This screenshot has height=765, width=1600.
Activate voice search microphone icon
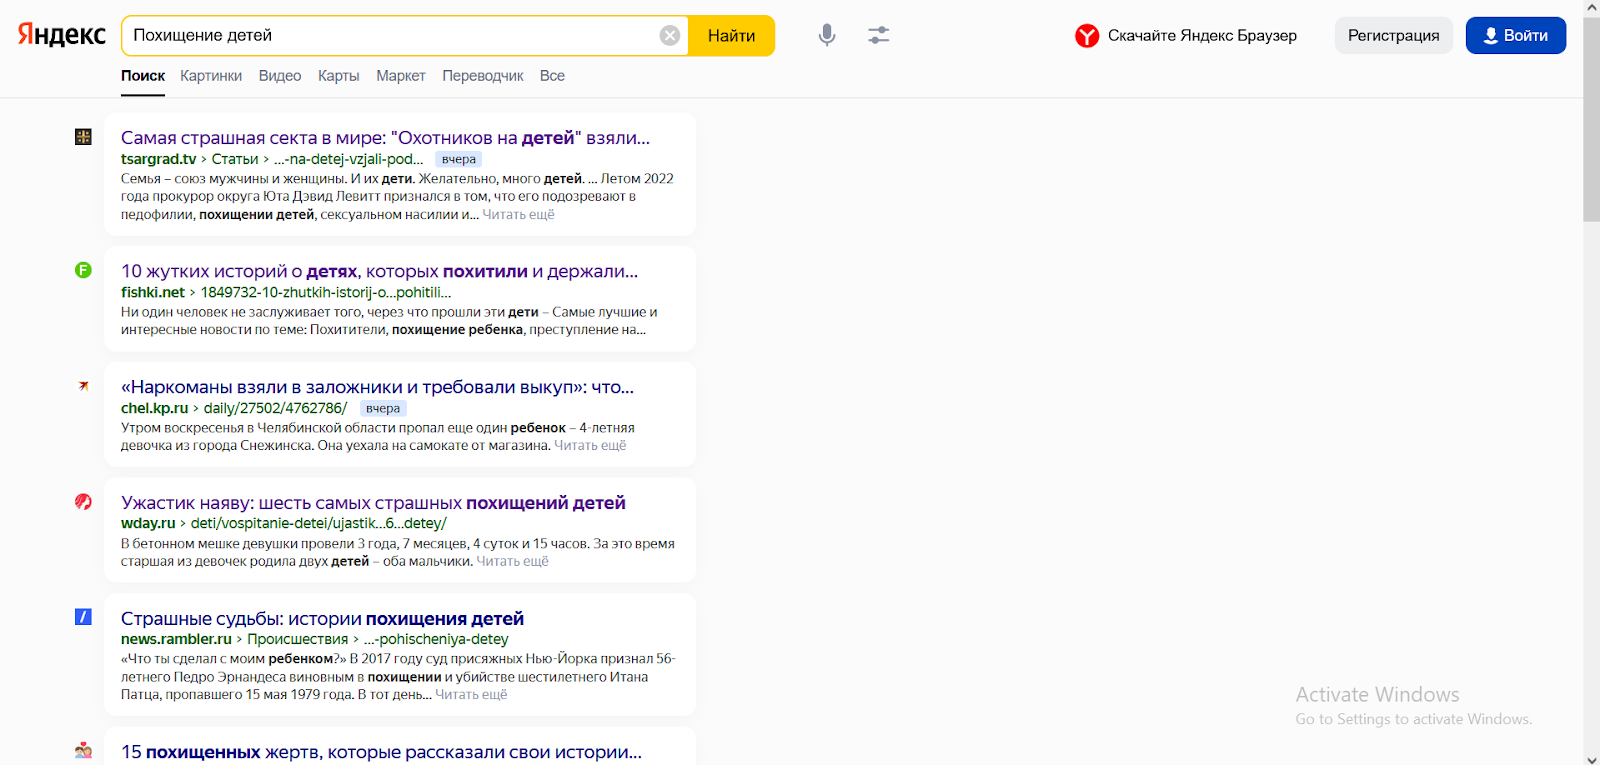coord(827,35)
